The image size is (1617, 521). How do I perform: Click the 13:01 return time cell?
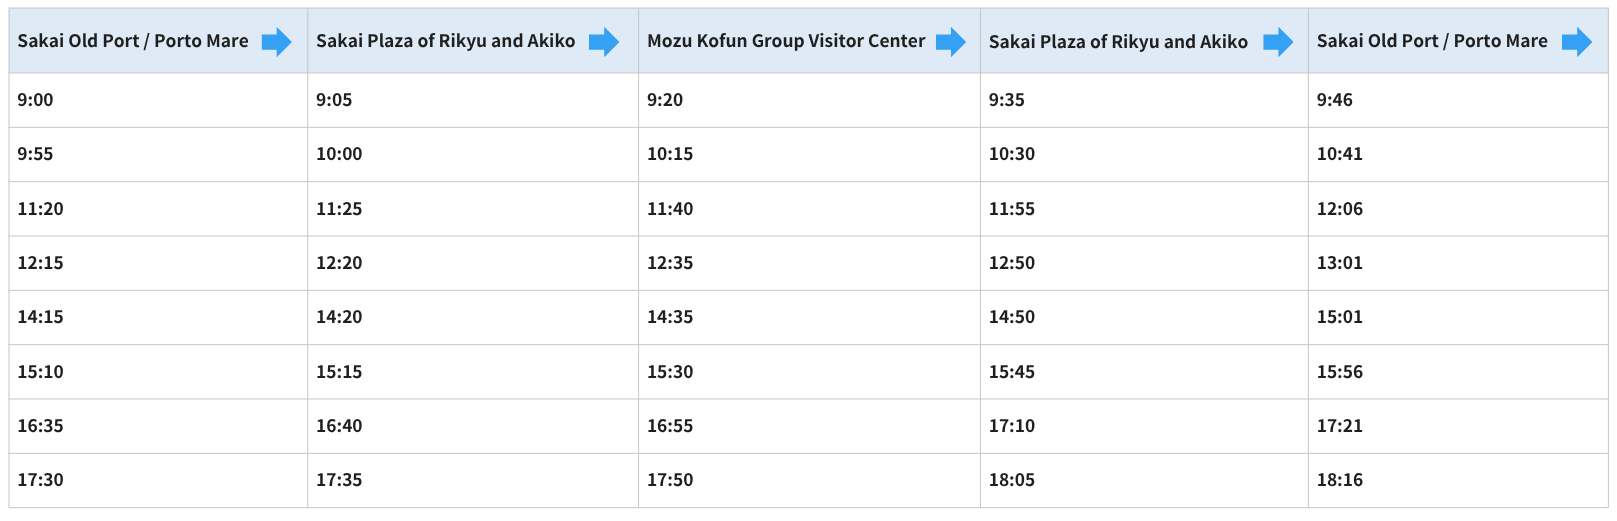pyautogui.click(x=1458, y=263)
